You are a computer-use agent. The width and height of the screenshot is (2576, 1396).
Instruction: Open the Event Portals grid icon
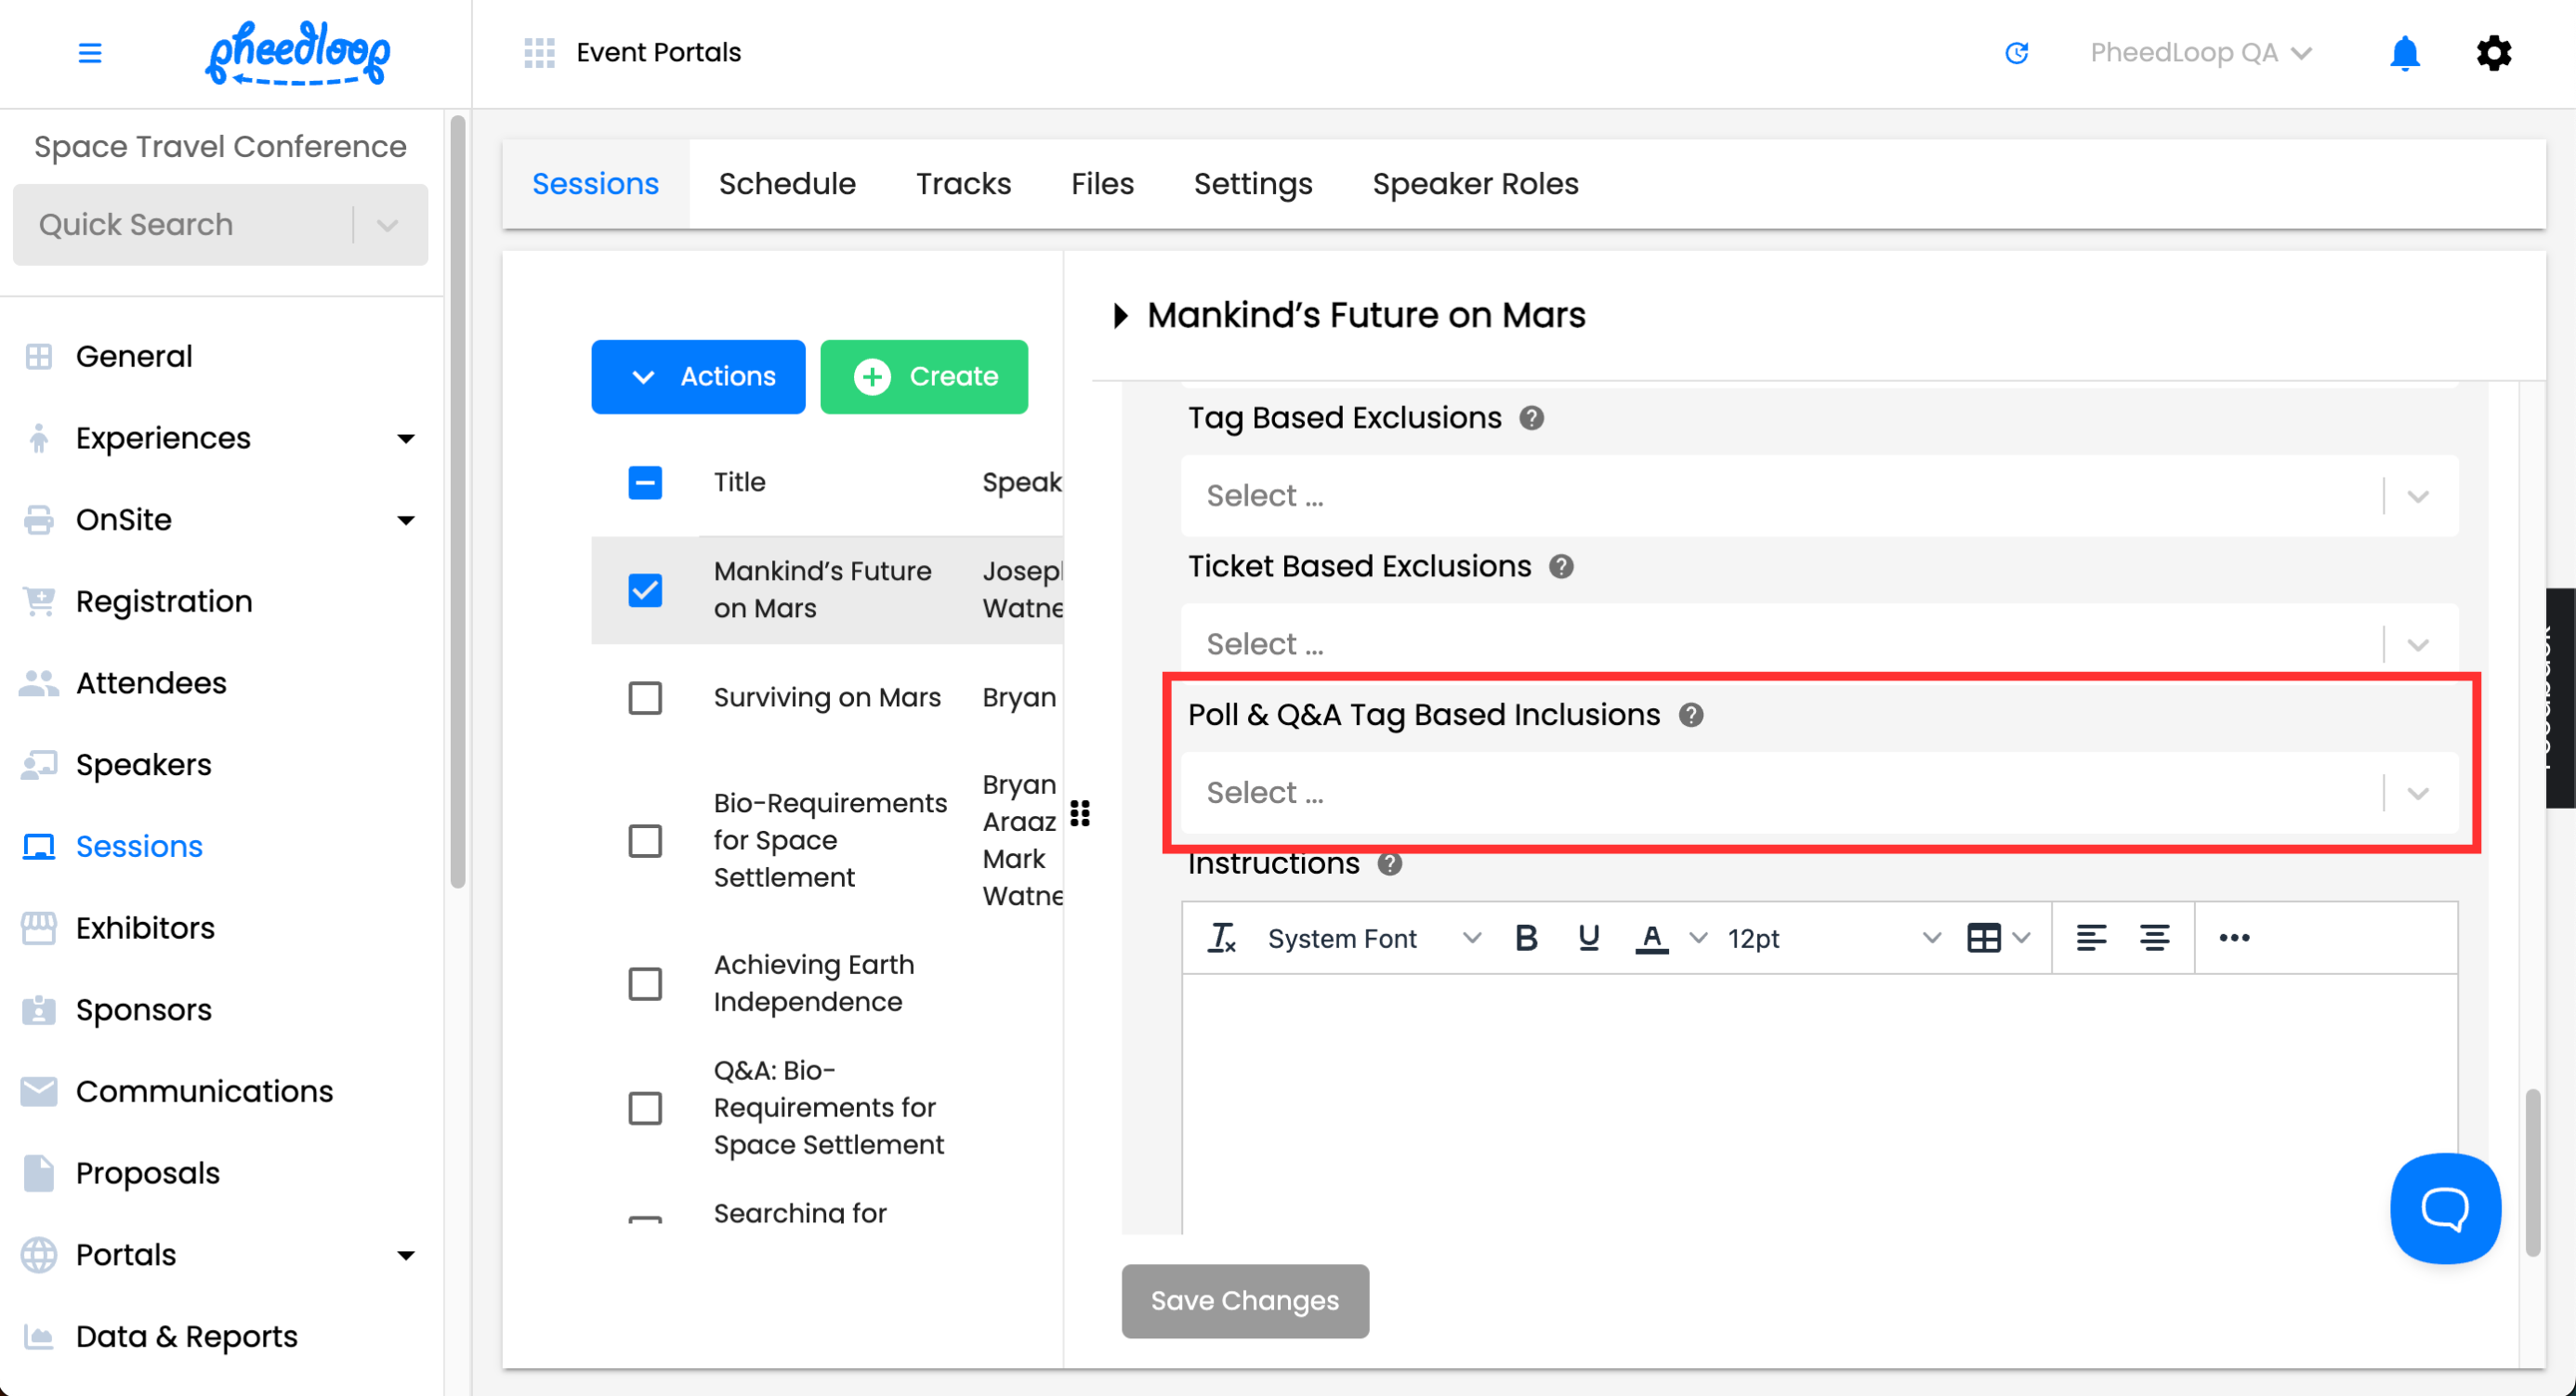point(539,53)
